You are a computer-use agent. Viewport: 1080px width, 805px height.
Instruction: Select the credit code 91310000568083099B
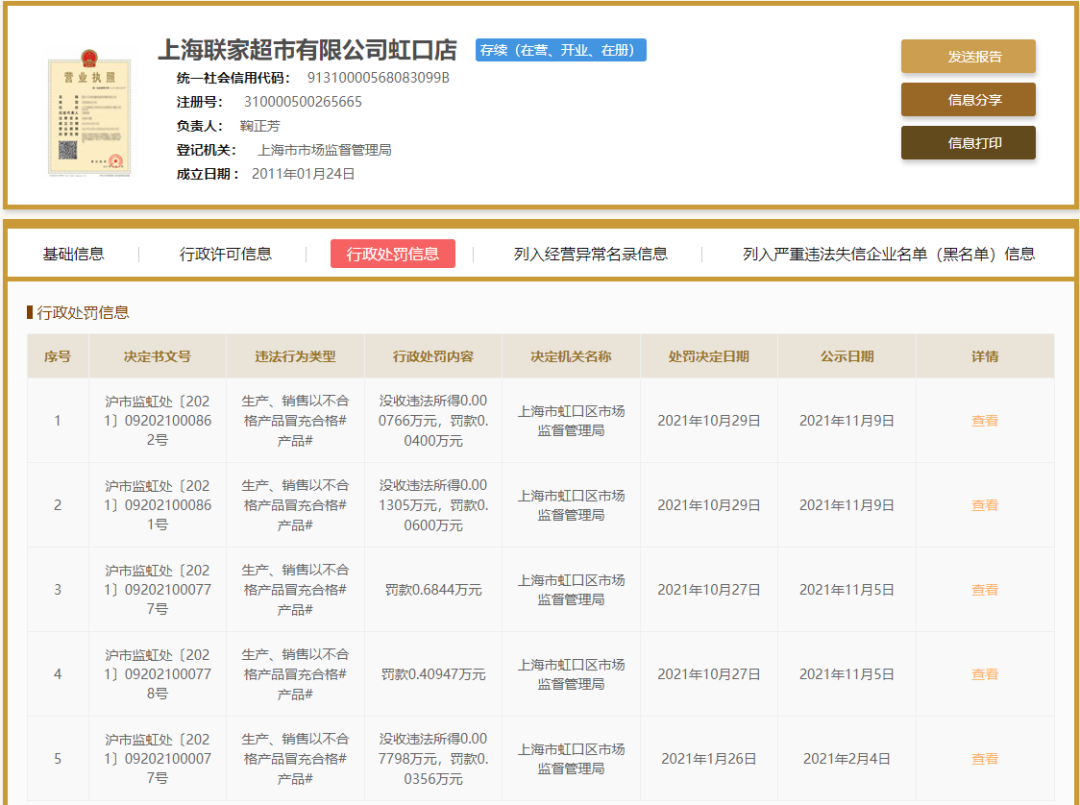378,78
